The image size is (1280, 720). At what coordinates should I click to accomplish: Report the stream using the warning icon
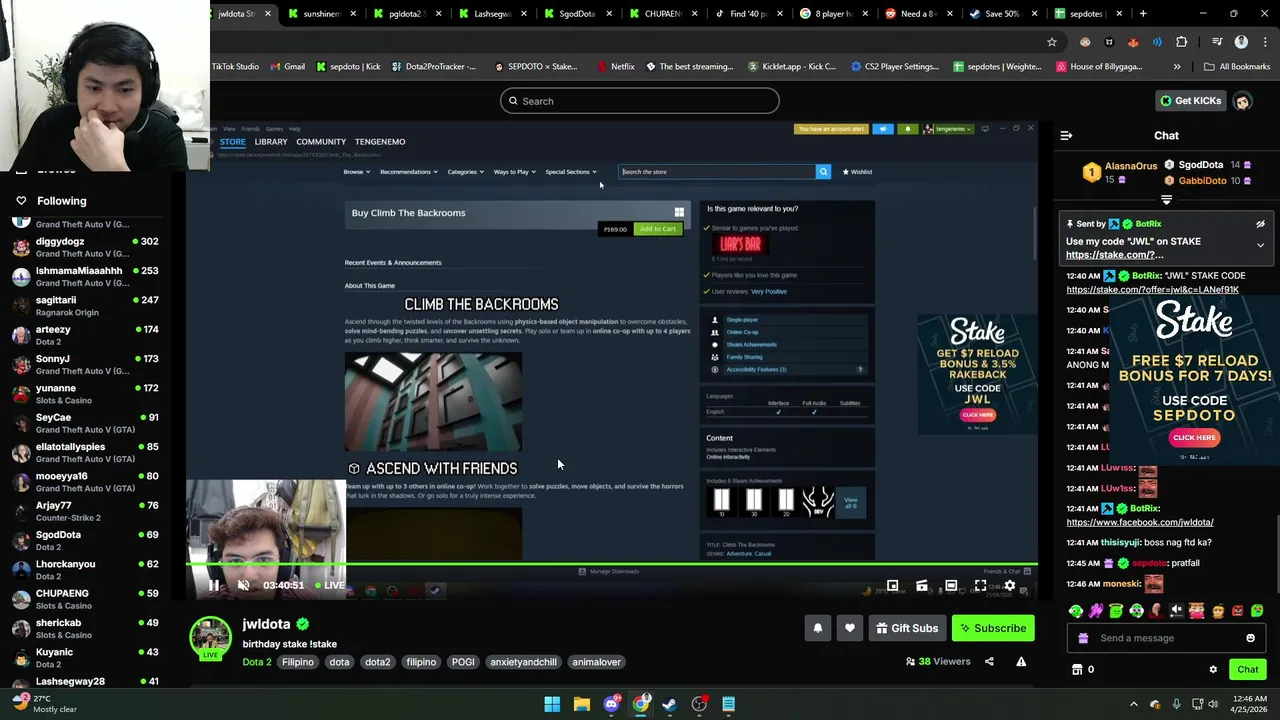point(1021,661)
